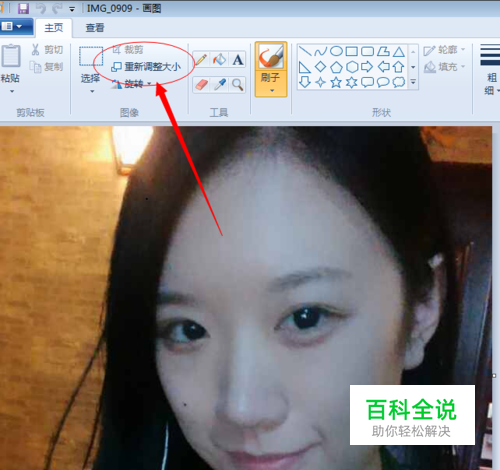The width and height of the screenshot is (500, 470).
Task: Choose the left arrow shape
Action: [383, 67]
